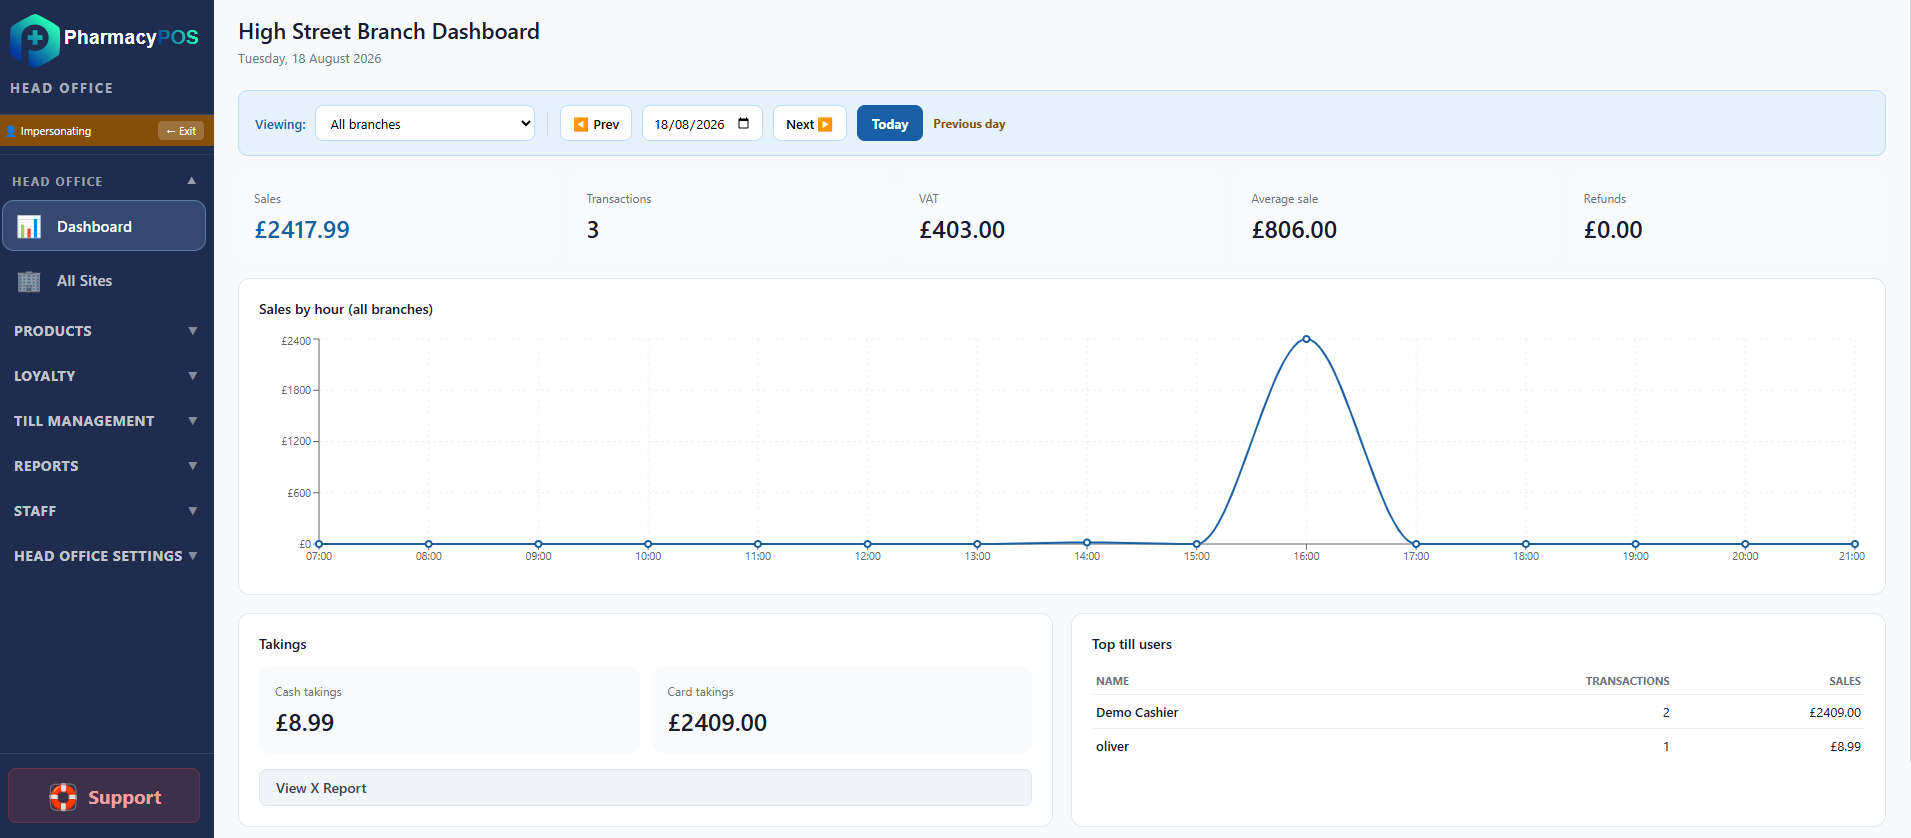Jump to Today
This screenshot has width=1911, height=838.
tap(890, 124)
